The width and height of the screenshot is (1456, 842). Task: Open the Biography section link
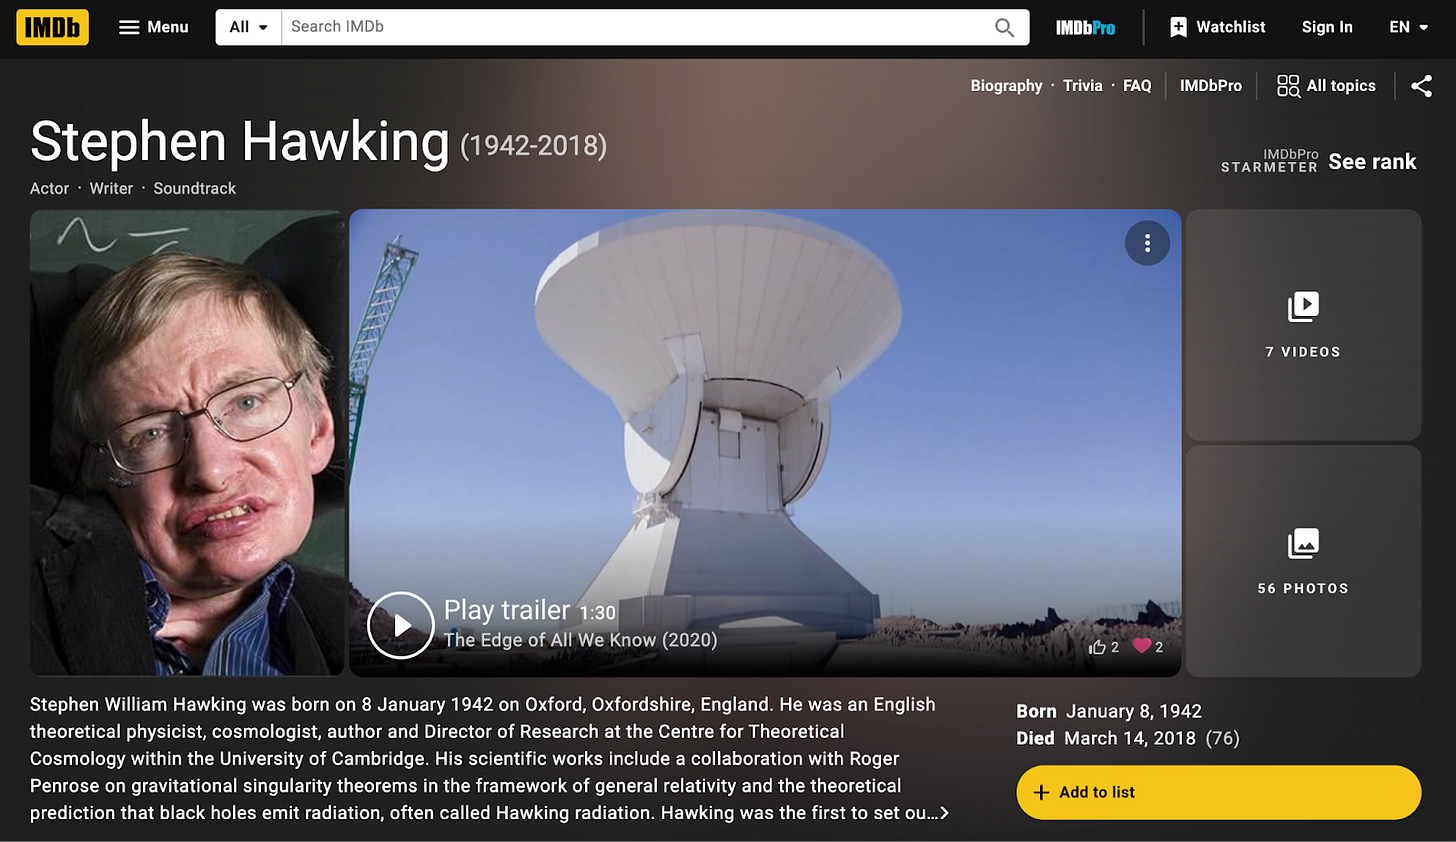click(x=1006, y=86)
